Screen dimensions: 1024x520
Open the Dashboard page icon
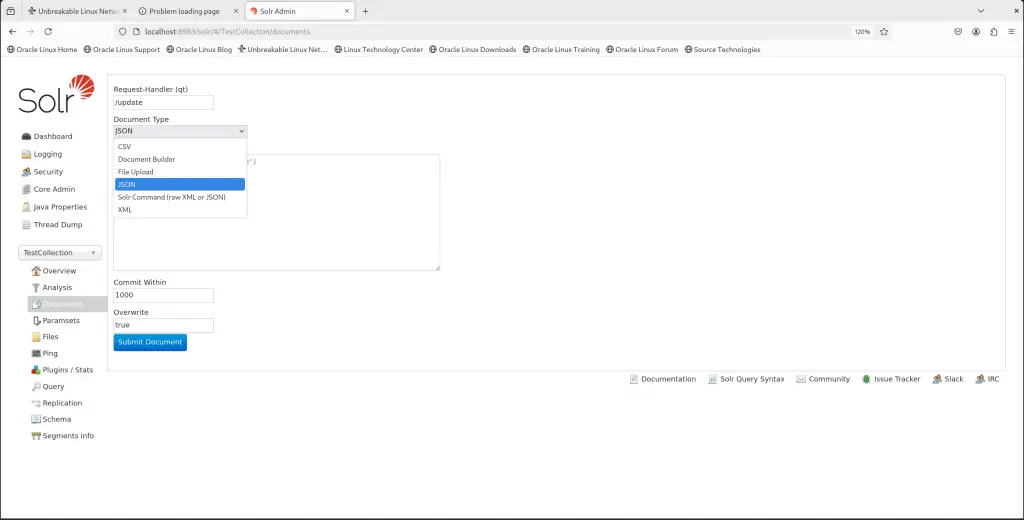(x=26, y=137)
